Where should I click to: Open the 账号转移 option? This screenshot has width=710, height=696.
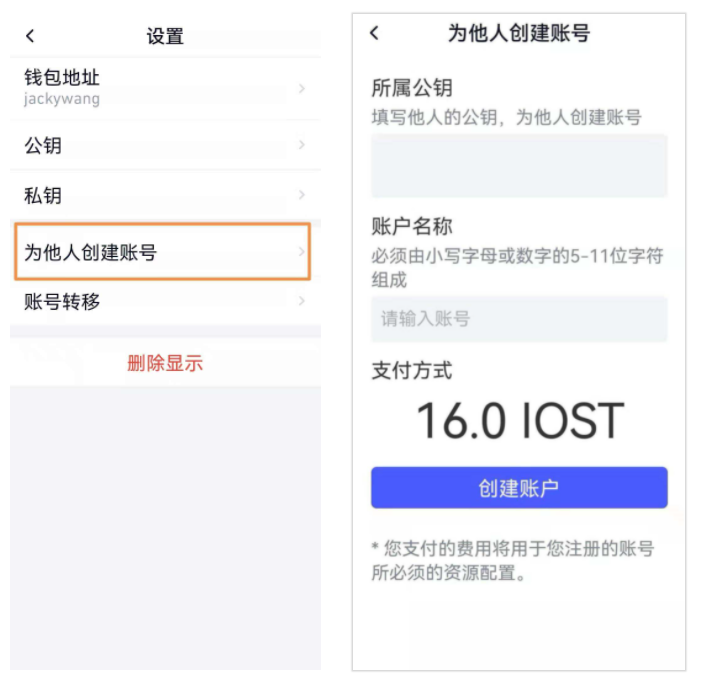click(165, 301)
